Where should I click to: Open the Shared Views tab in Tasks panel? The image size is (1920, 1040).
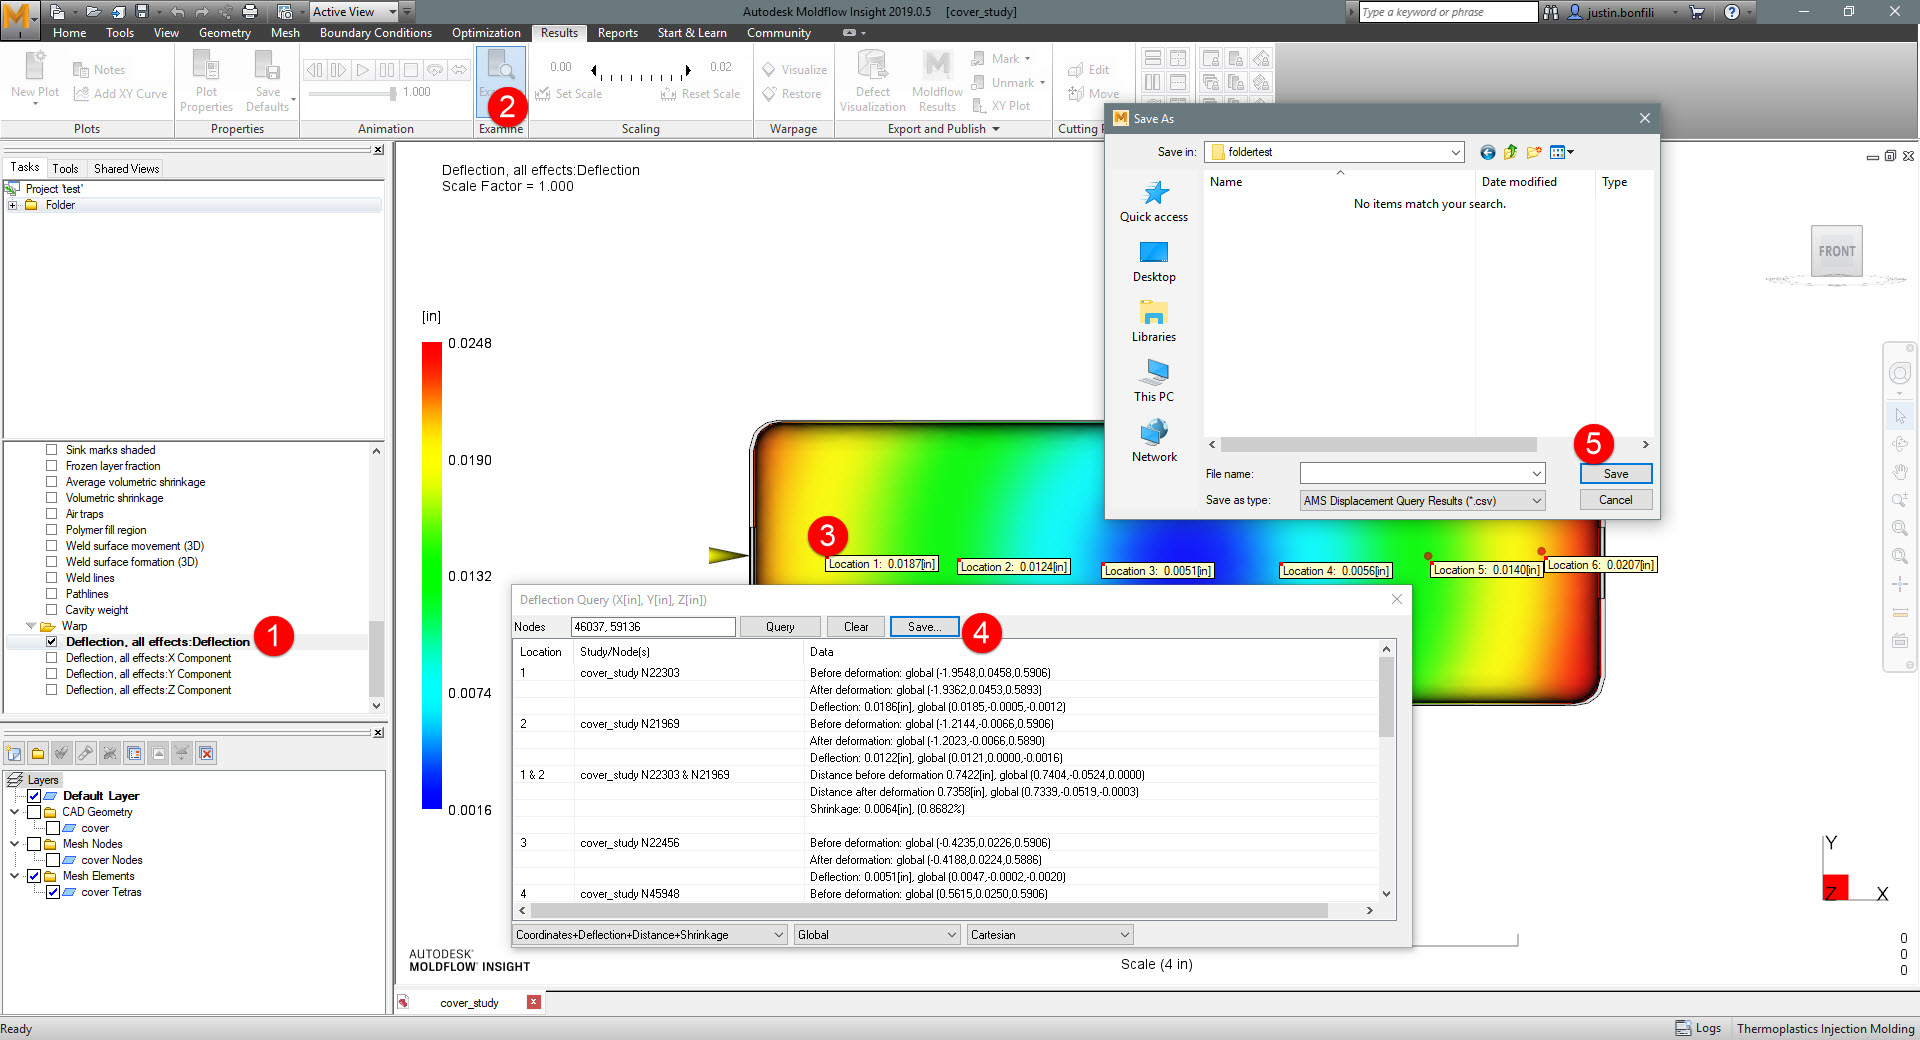(125, 167)
